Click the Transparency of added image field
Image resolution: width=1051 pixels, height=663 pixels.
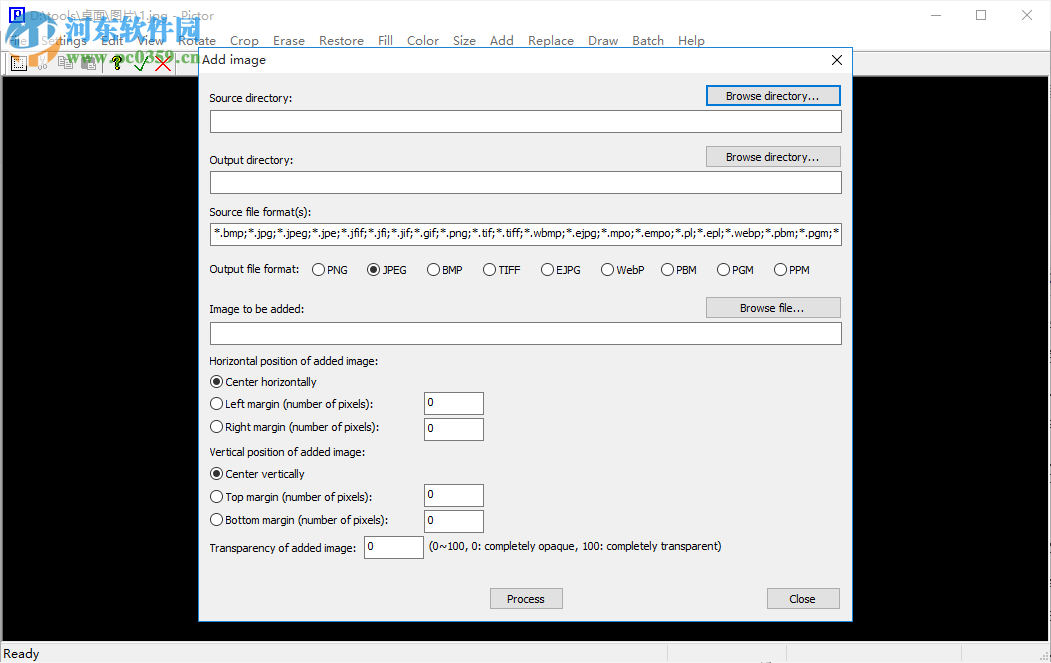(394, 547)
